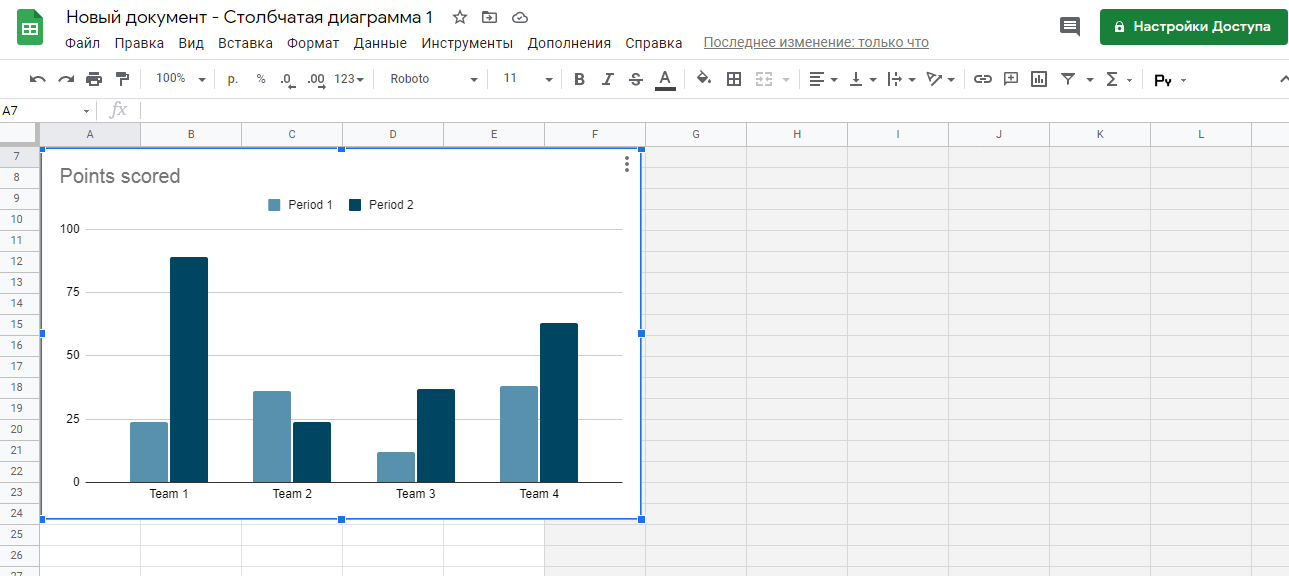Toggle strikethrough formatting
This screenshot has height=576, width=1289.
(636, 79)
